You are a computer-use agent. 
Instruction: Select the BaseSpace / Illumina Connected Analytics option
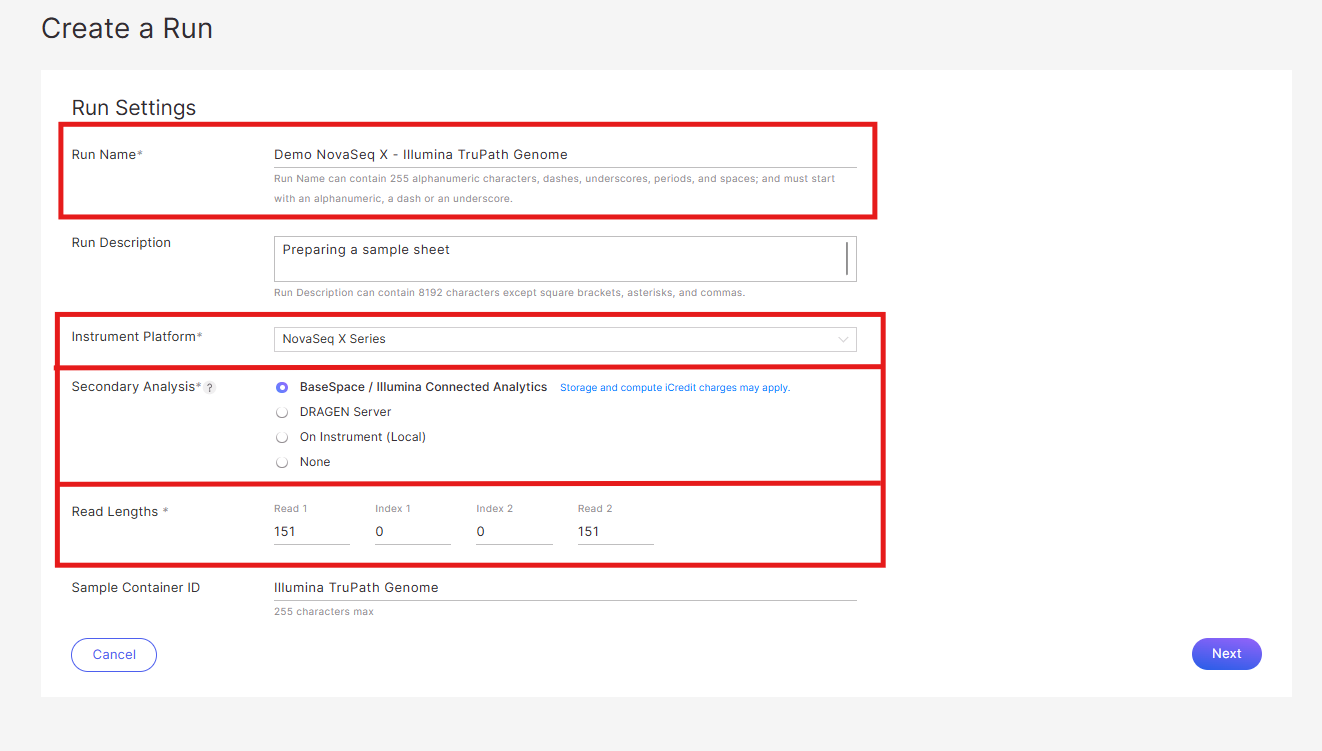pyautogui.click(x=282, y=387)
